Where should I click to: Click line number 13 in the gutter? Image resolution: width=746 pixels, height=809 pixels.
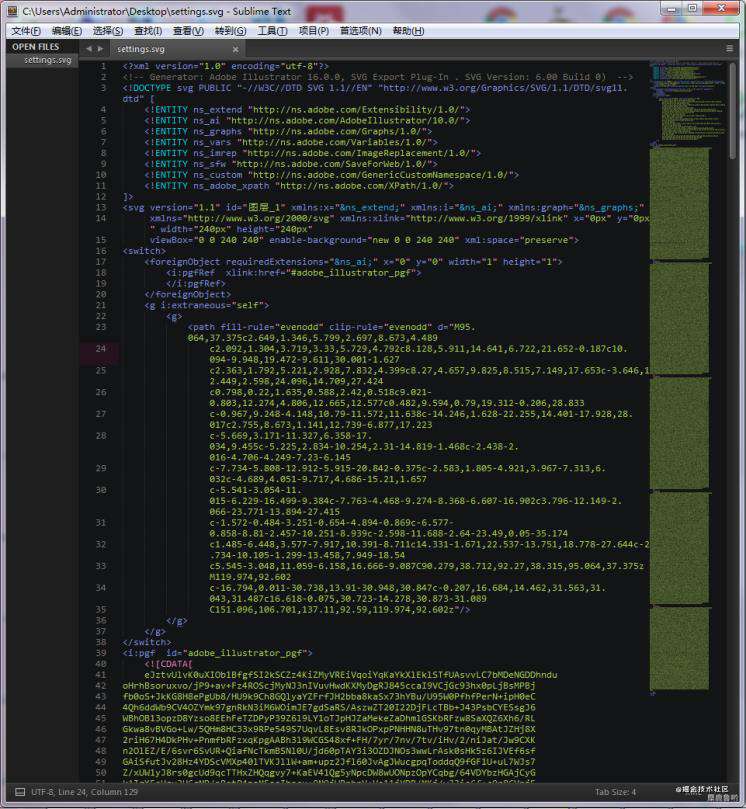[x=101, y=207]
